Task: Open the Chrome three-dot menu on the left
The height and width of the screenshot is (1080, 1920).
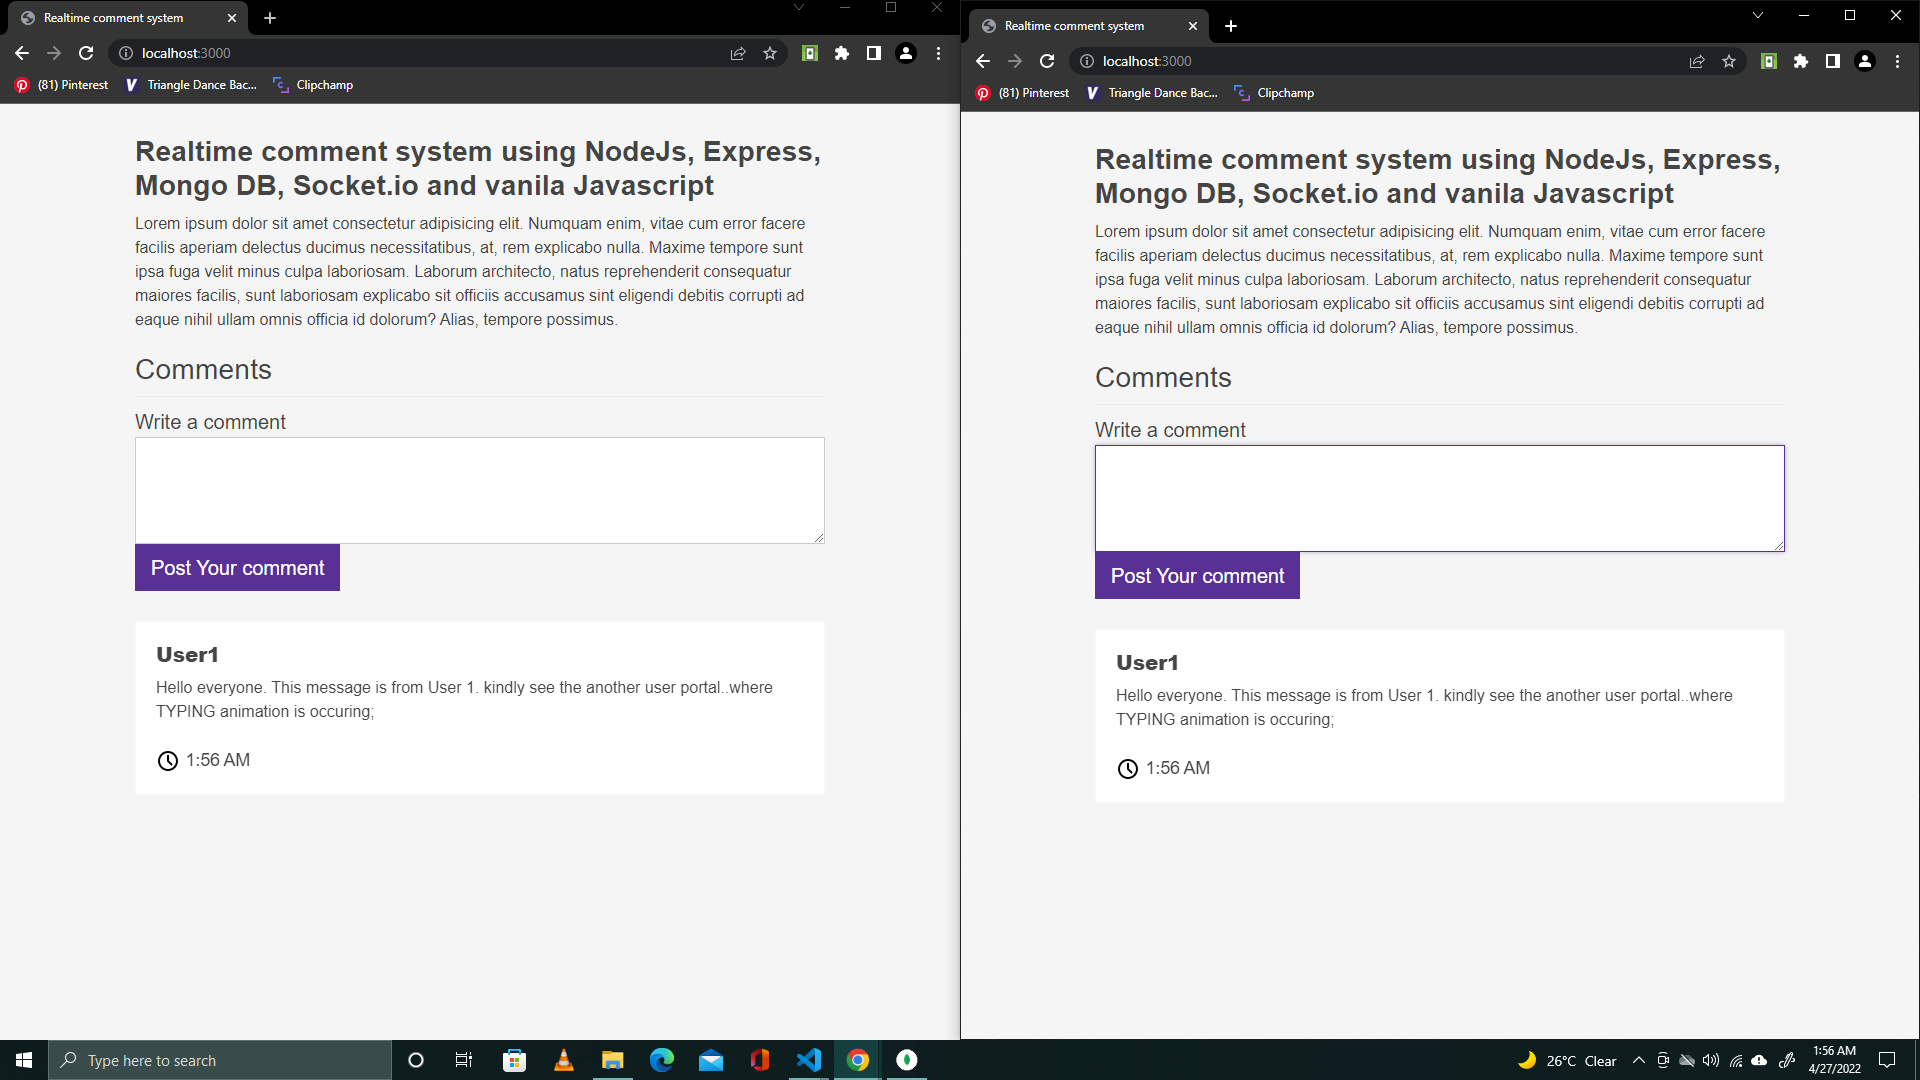Action: click(938, 53)
